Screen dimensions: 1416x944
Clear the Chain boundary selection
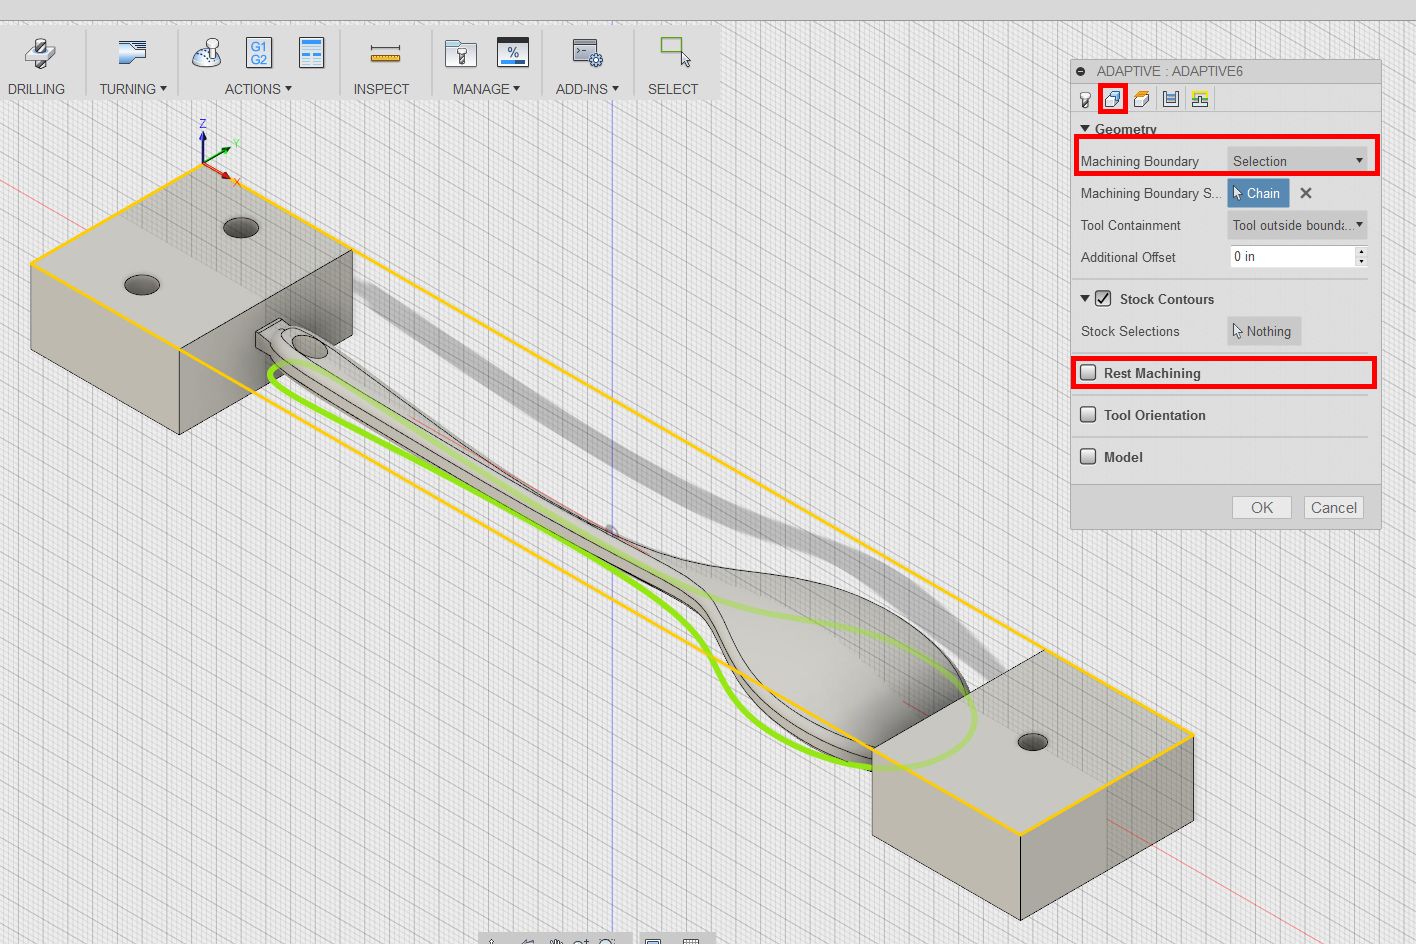coord(1306,193)
